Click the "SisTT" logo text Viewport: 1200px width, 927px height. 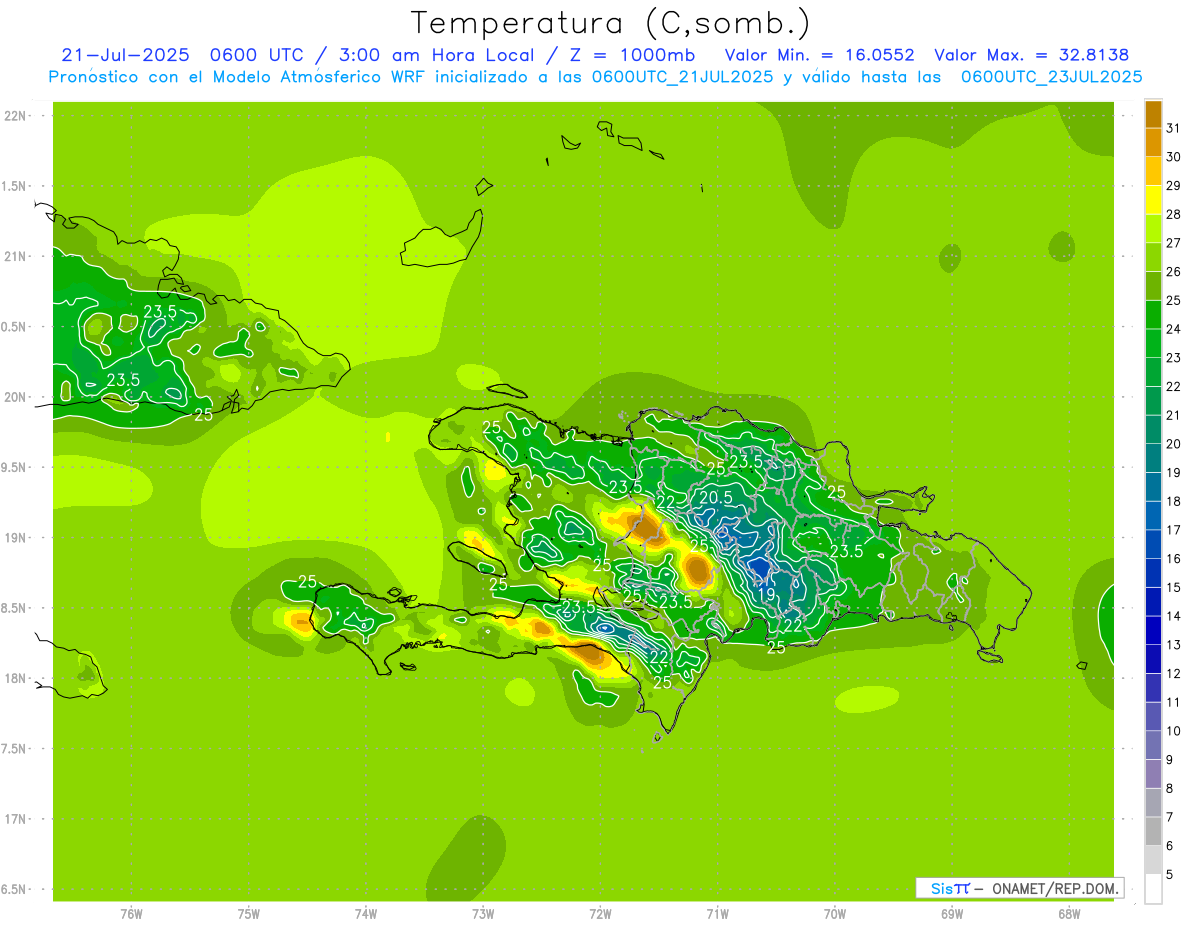pyautogui.click(x=950, y=888)
